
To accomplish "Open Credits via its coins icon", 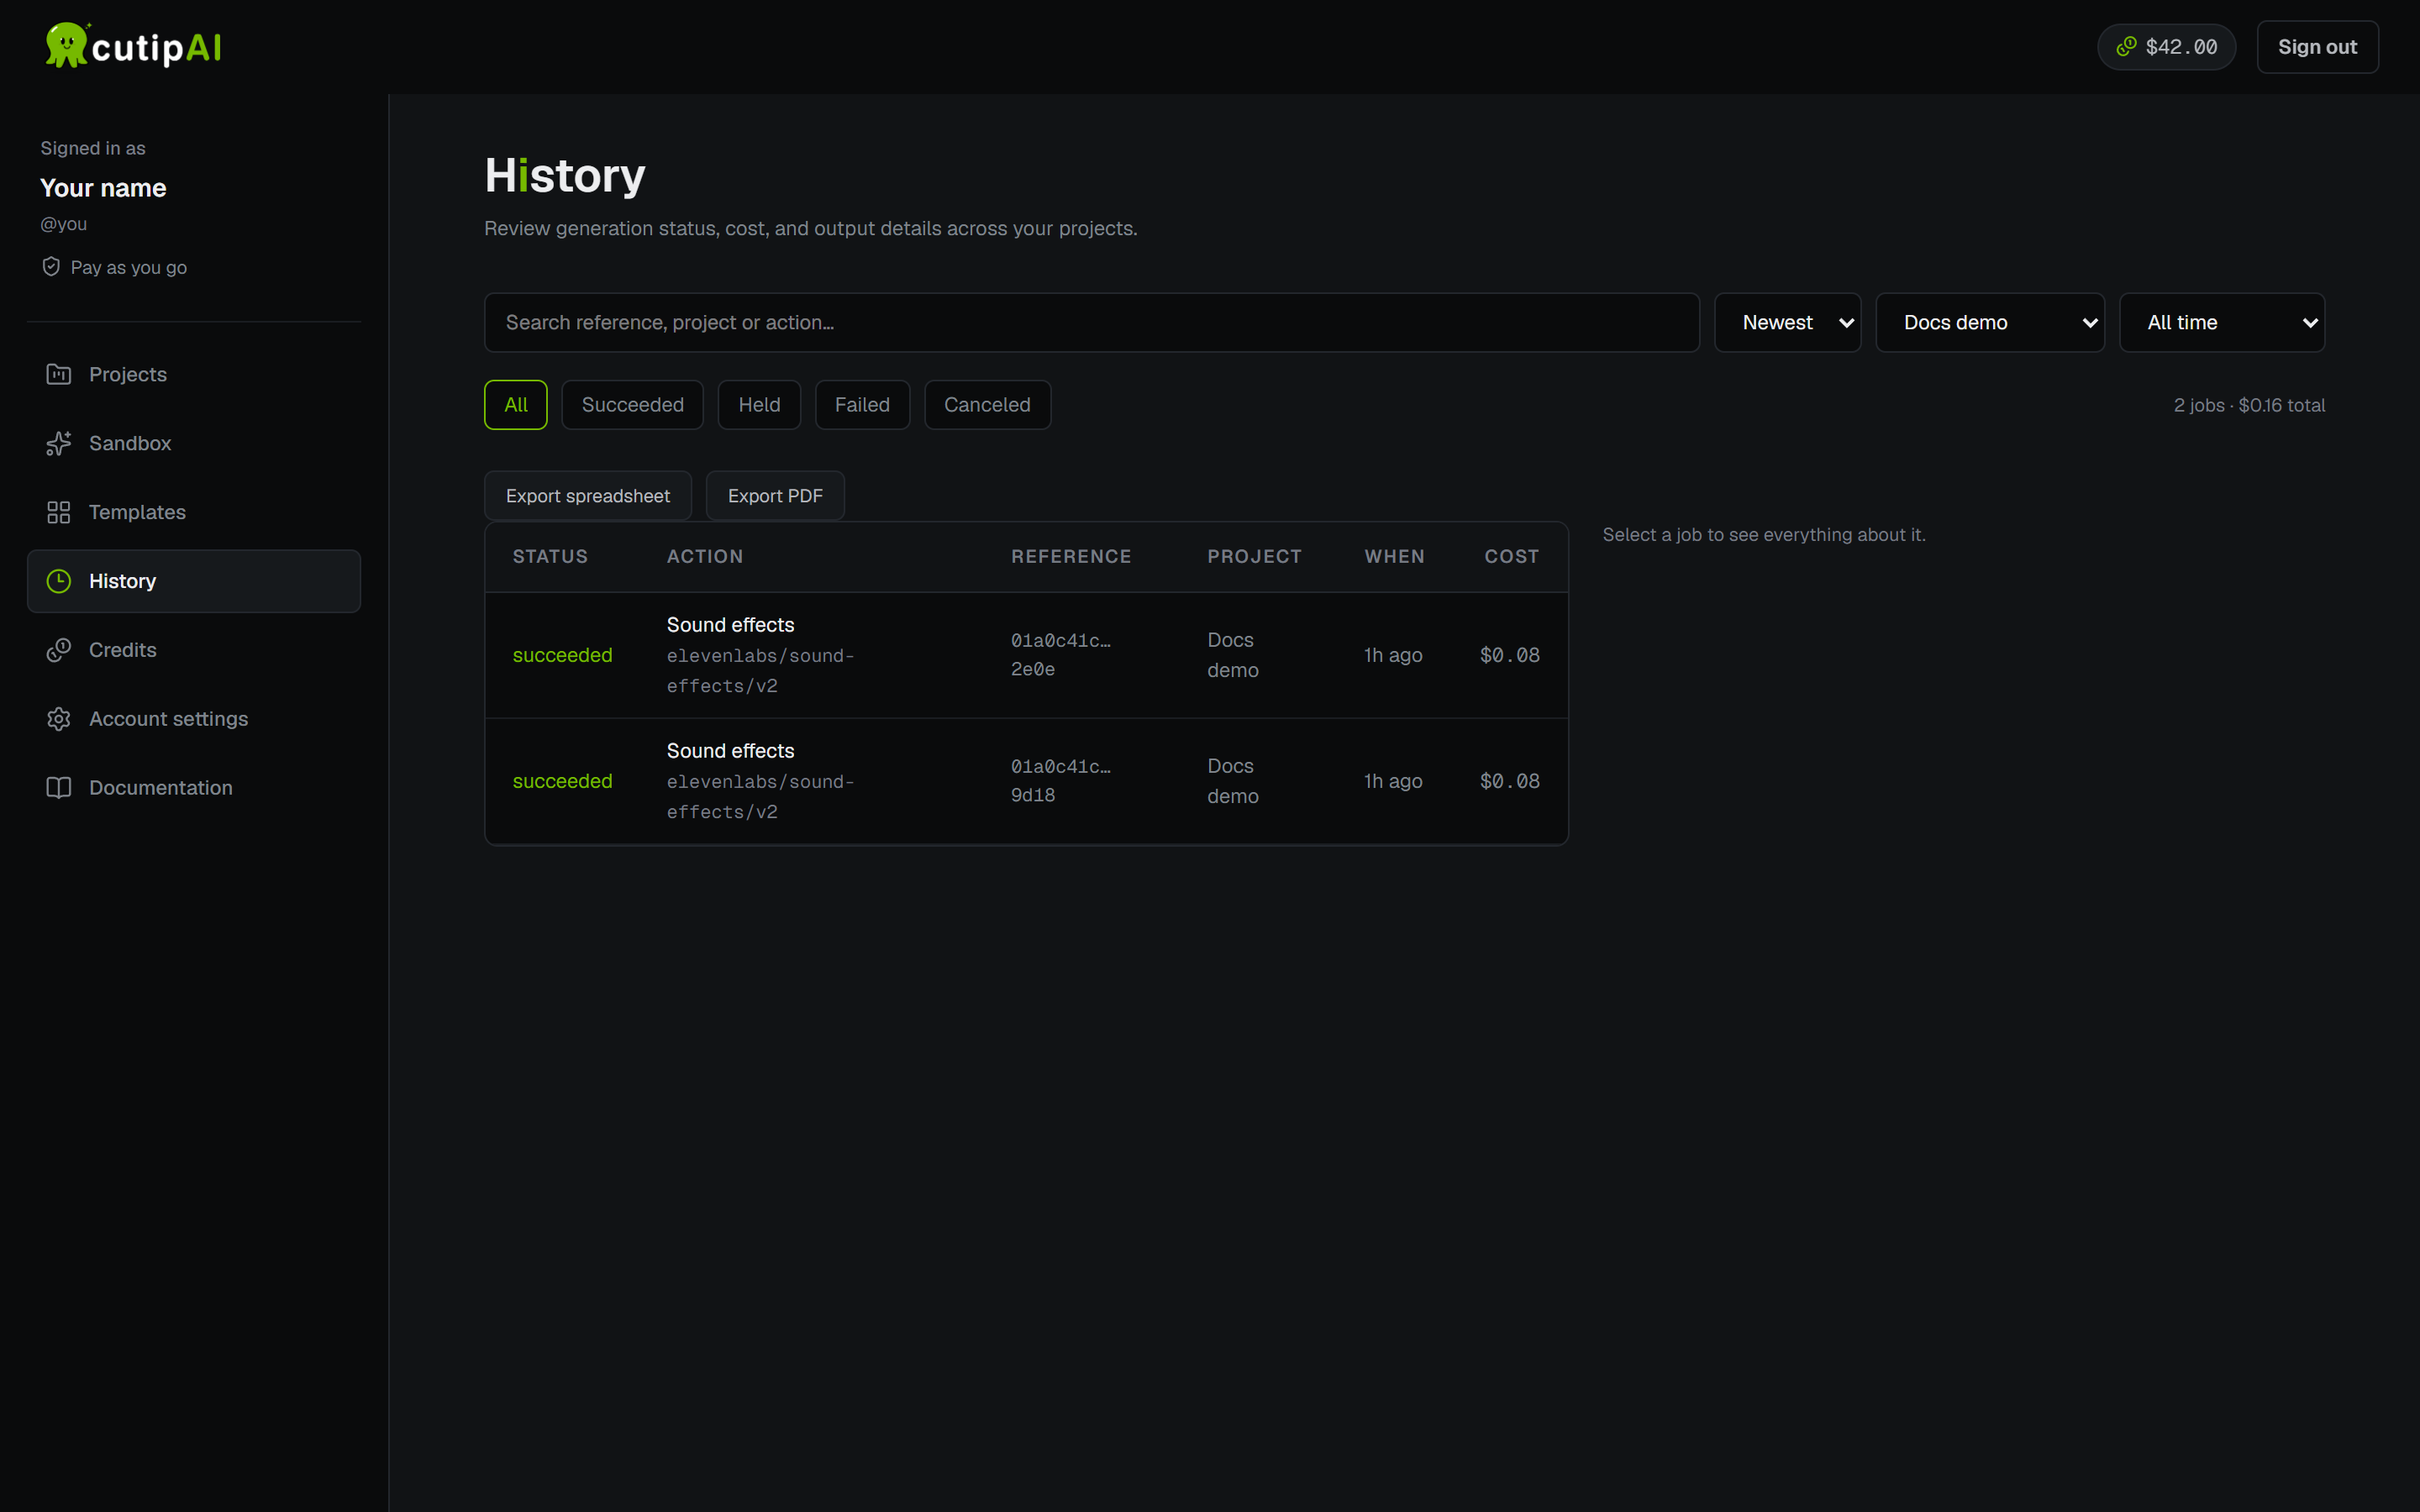I will pyautogui.click(x=59, y=650).
